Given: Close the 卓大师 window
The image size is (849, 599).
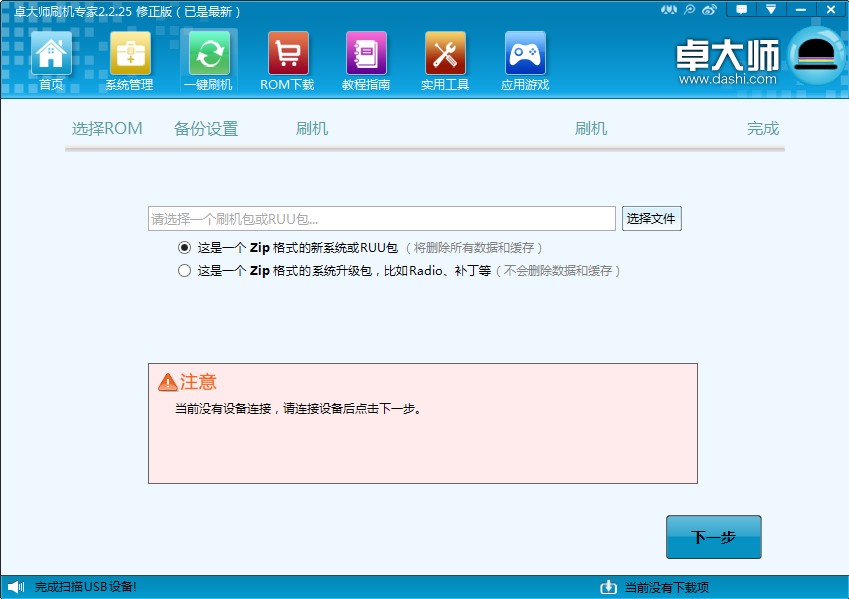Looking at the screenshot, I should click(x=831, y=9).
